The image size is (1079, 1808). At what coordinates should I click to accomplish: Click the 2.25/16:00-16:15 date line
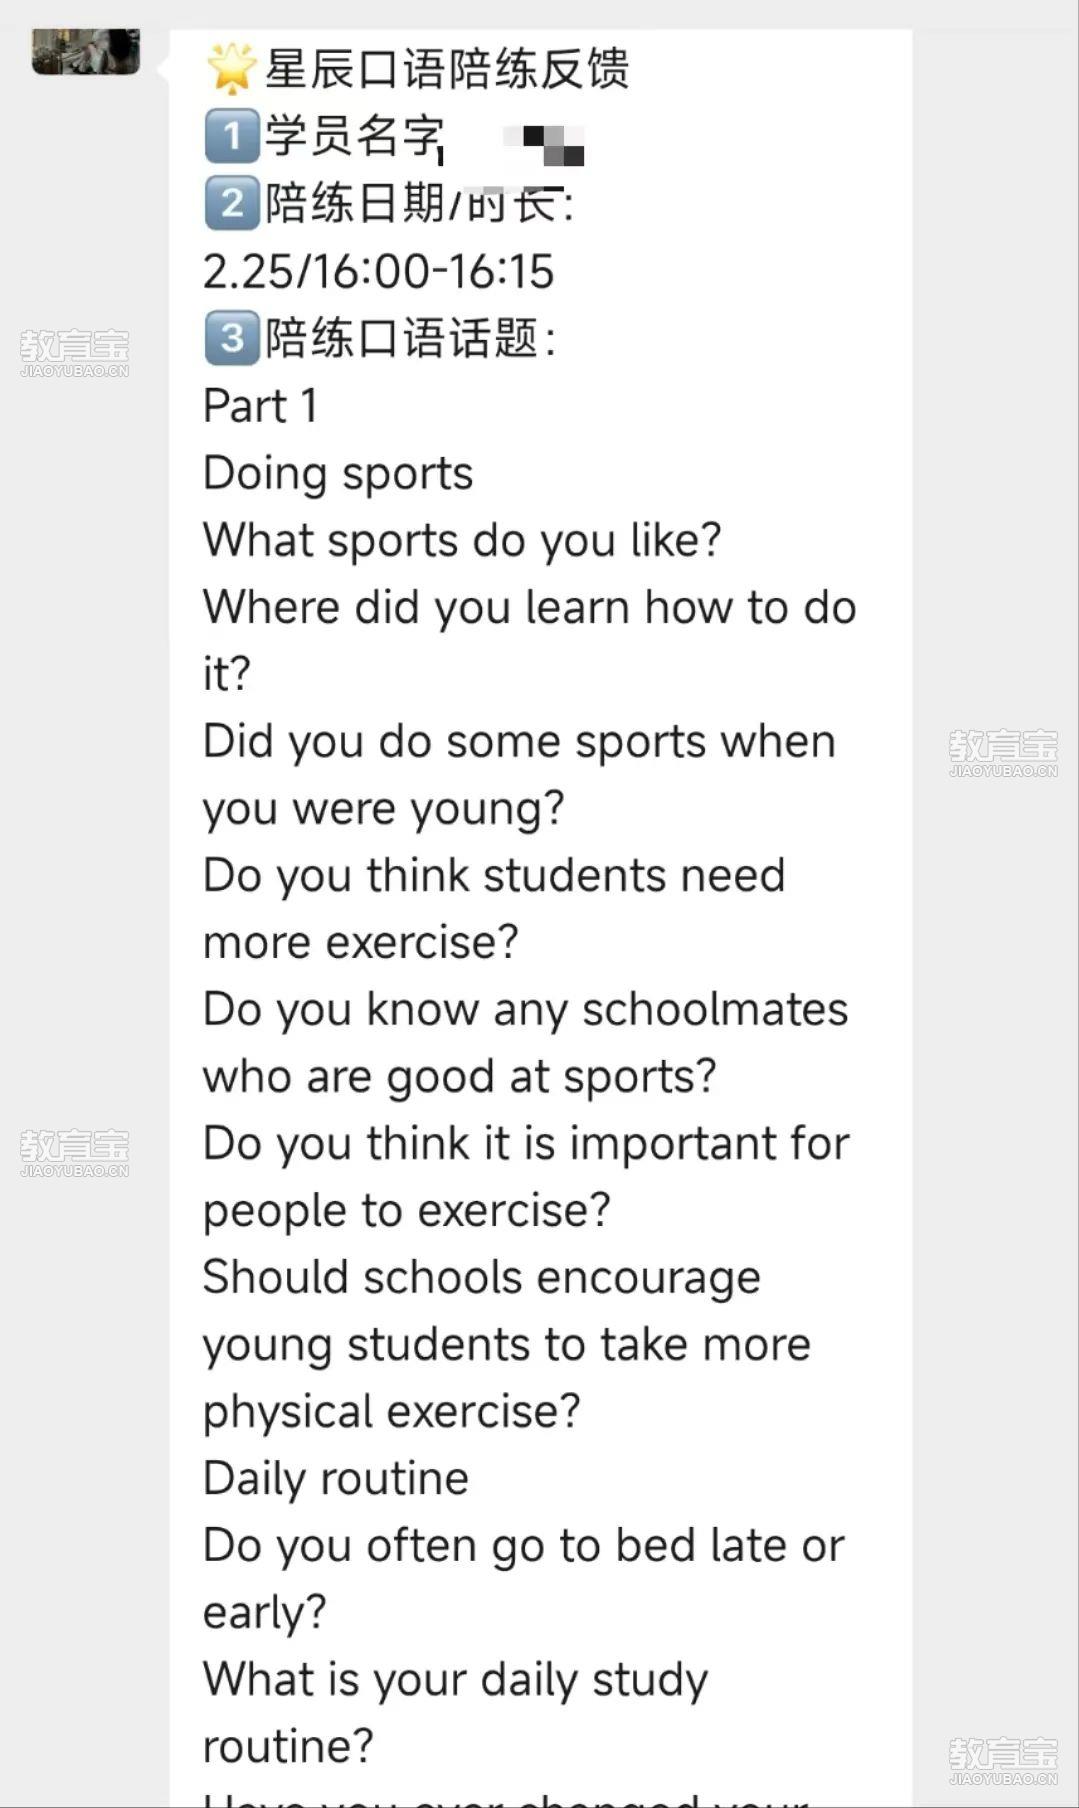pos(378,271)
